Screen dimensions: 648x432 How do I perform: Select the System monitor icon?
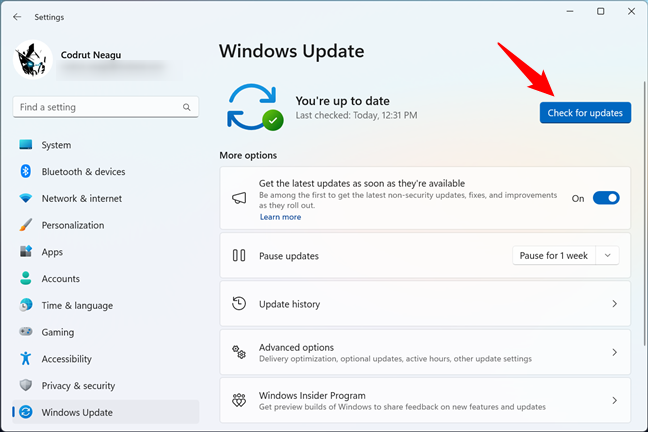click(26, 145)
